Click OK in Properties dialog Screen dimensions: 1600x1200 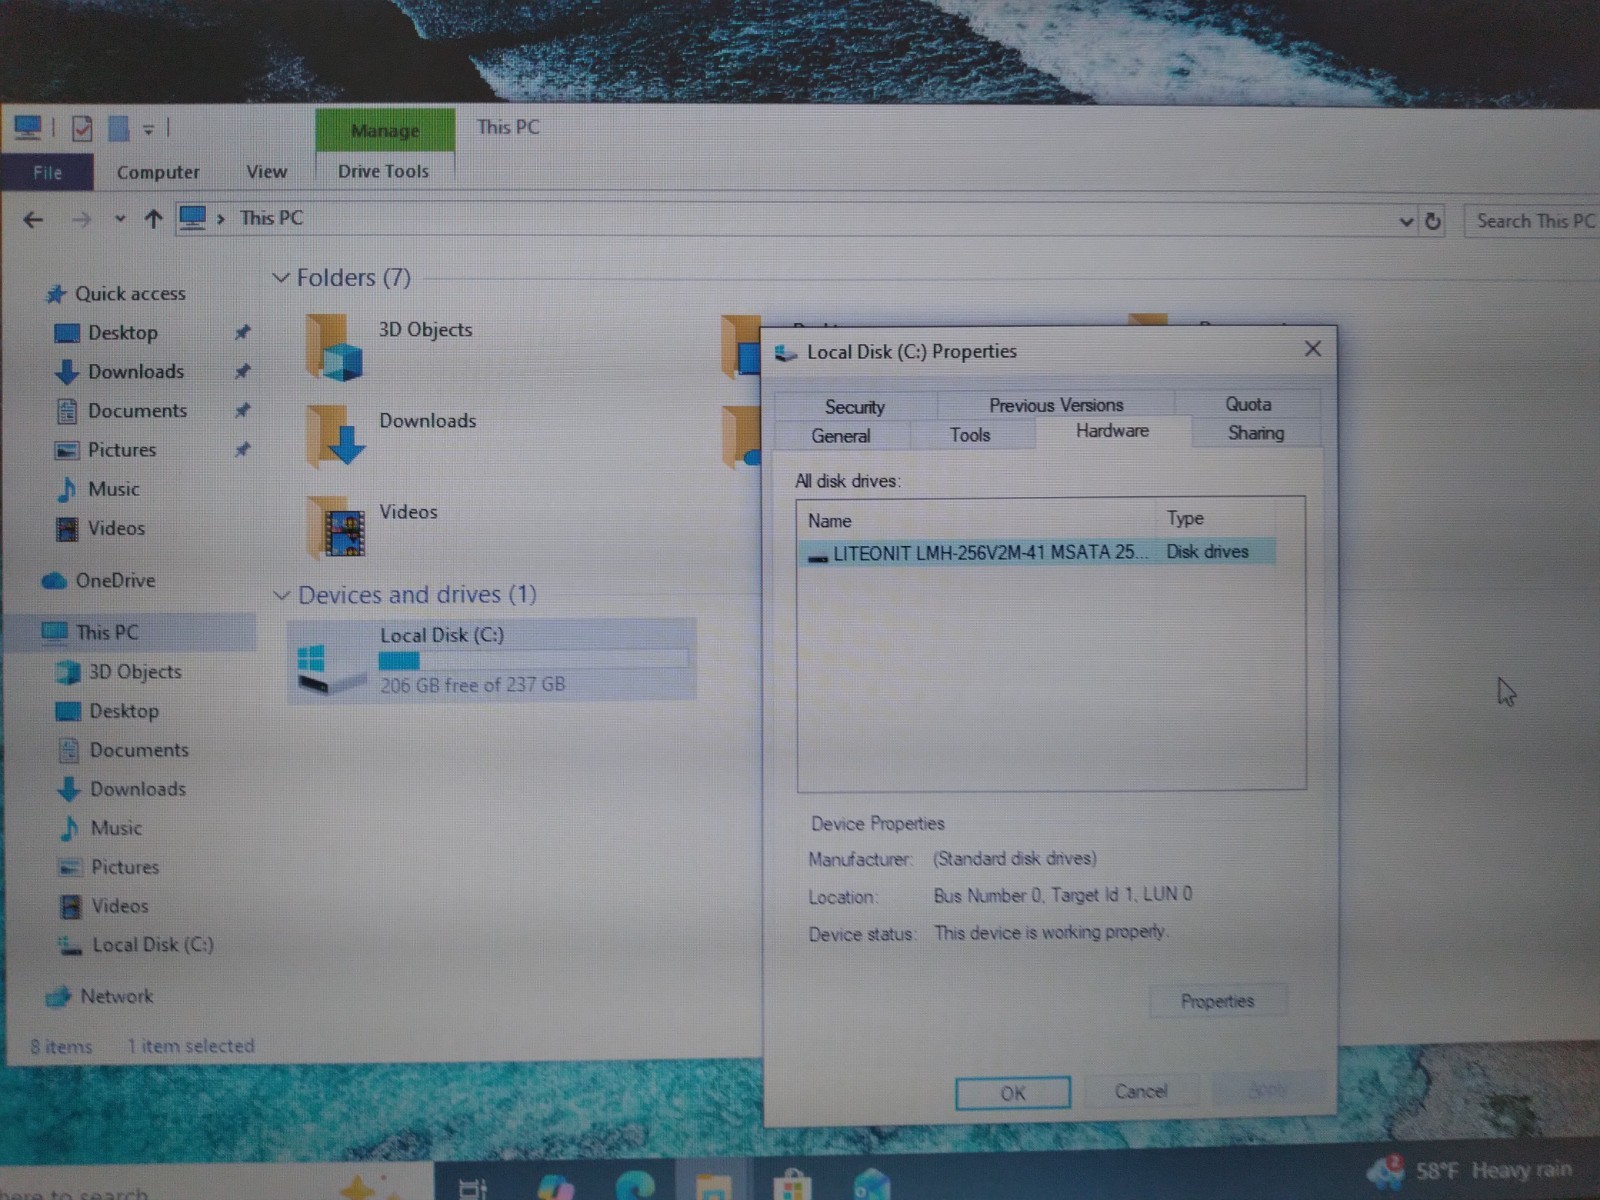tap(1013, 1093)
